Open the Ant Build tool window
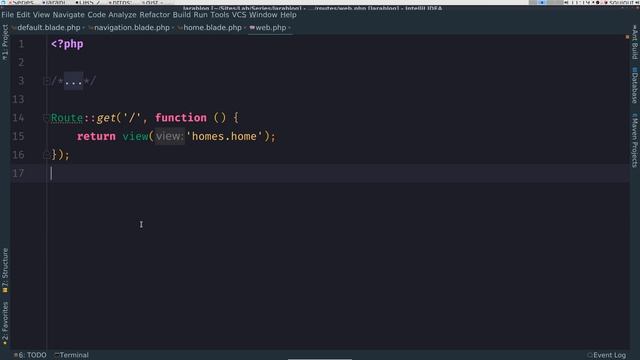The image size is (640, 360). click(635, 42)
